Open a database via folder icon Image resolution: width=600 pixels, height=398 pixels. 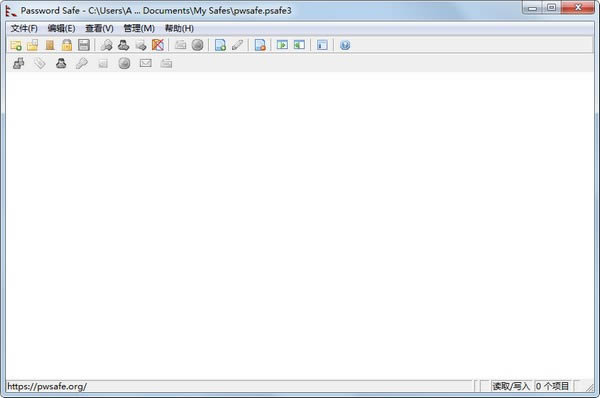pos(33,45)
